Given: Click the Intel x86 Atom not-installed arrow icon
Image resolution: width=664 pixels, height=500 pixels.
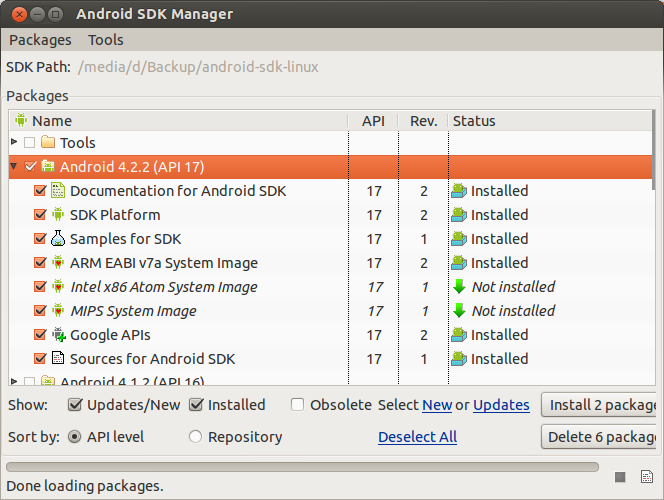Looking at the screenshot, I should (x=459, y=287).
